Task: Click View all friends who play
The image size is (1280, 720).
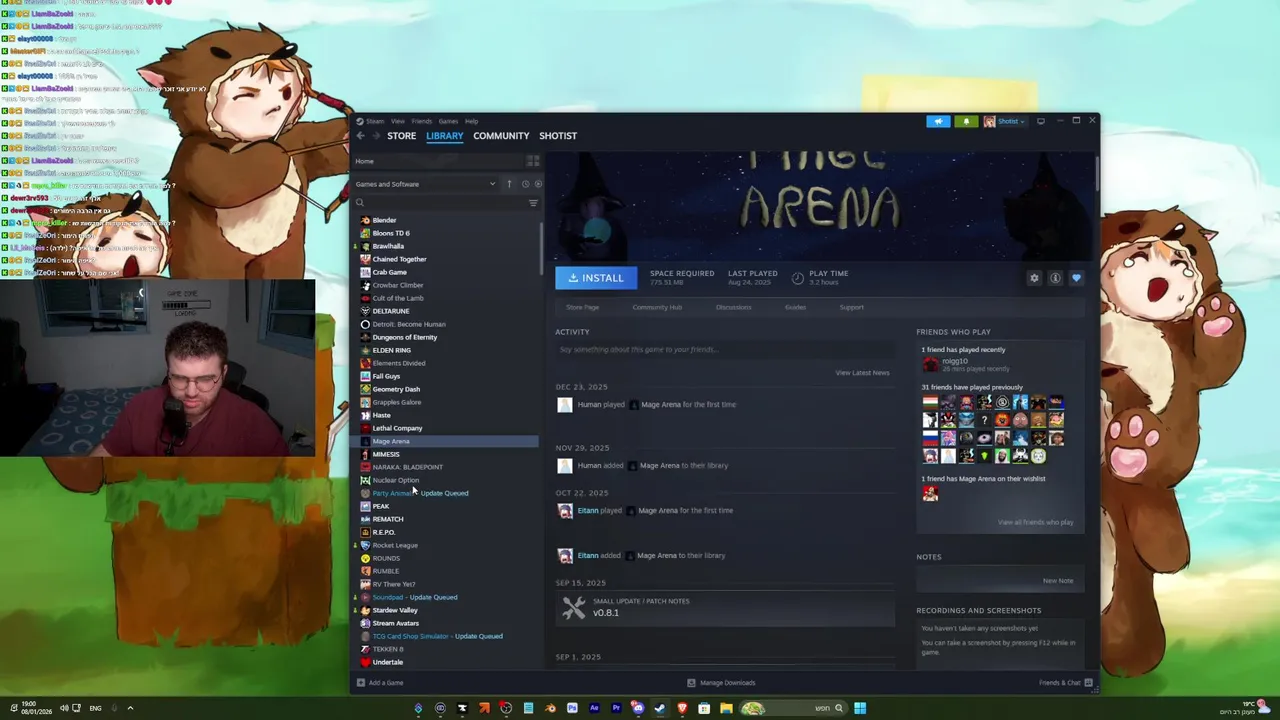Action: 1035,522
